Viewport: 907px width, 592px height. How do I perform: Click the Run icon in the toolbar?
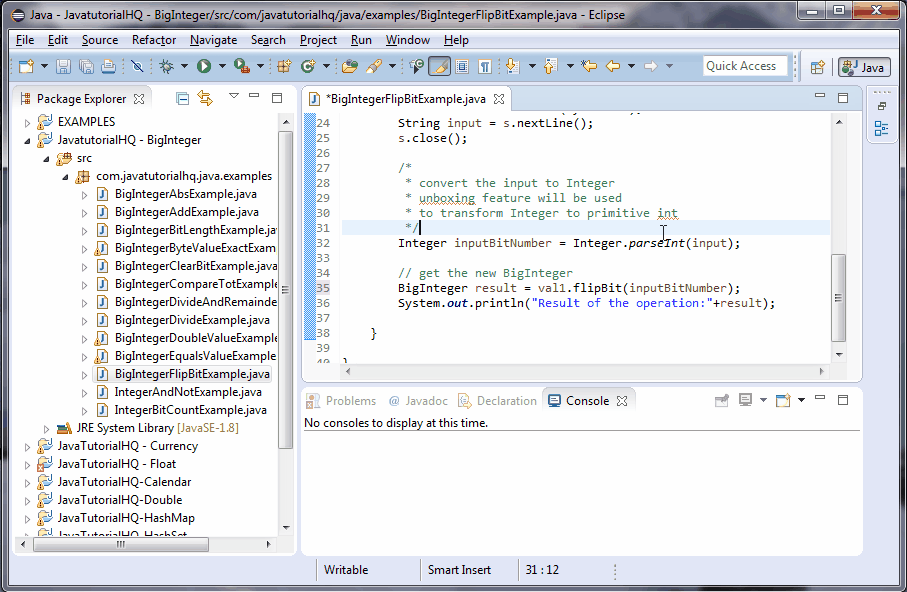pos(203,66)
